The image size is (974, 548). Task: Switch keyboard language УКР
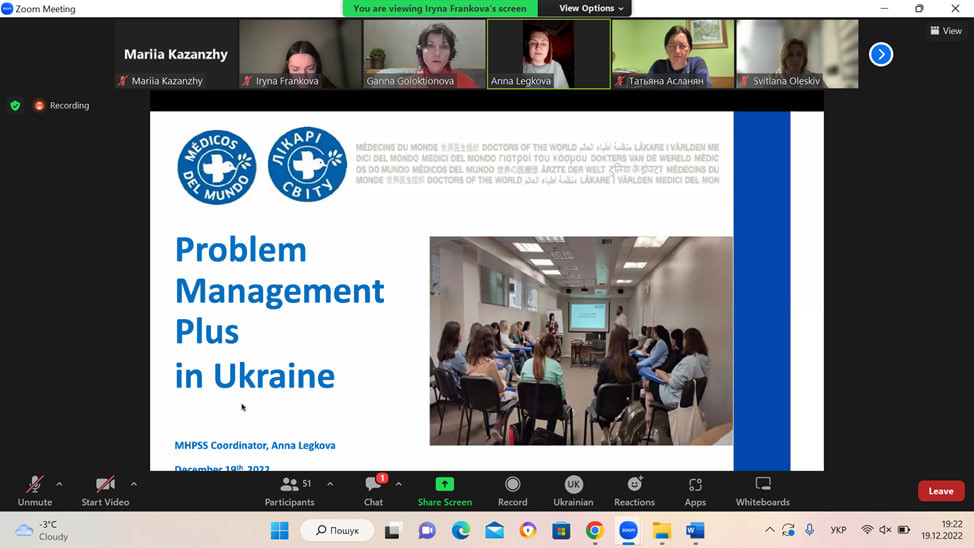(839, 530)
